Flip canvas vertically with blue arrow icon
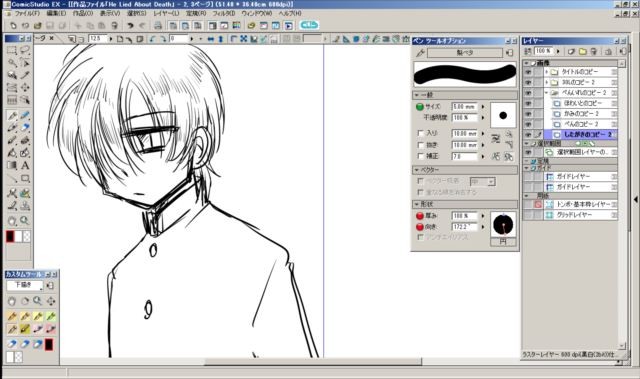The image size is (640, 379). pos(220,39)
